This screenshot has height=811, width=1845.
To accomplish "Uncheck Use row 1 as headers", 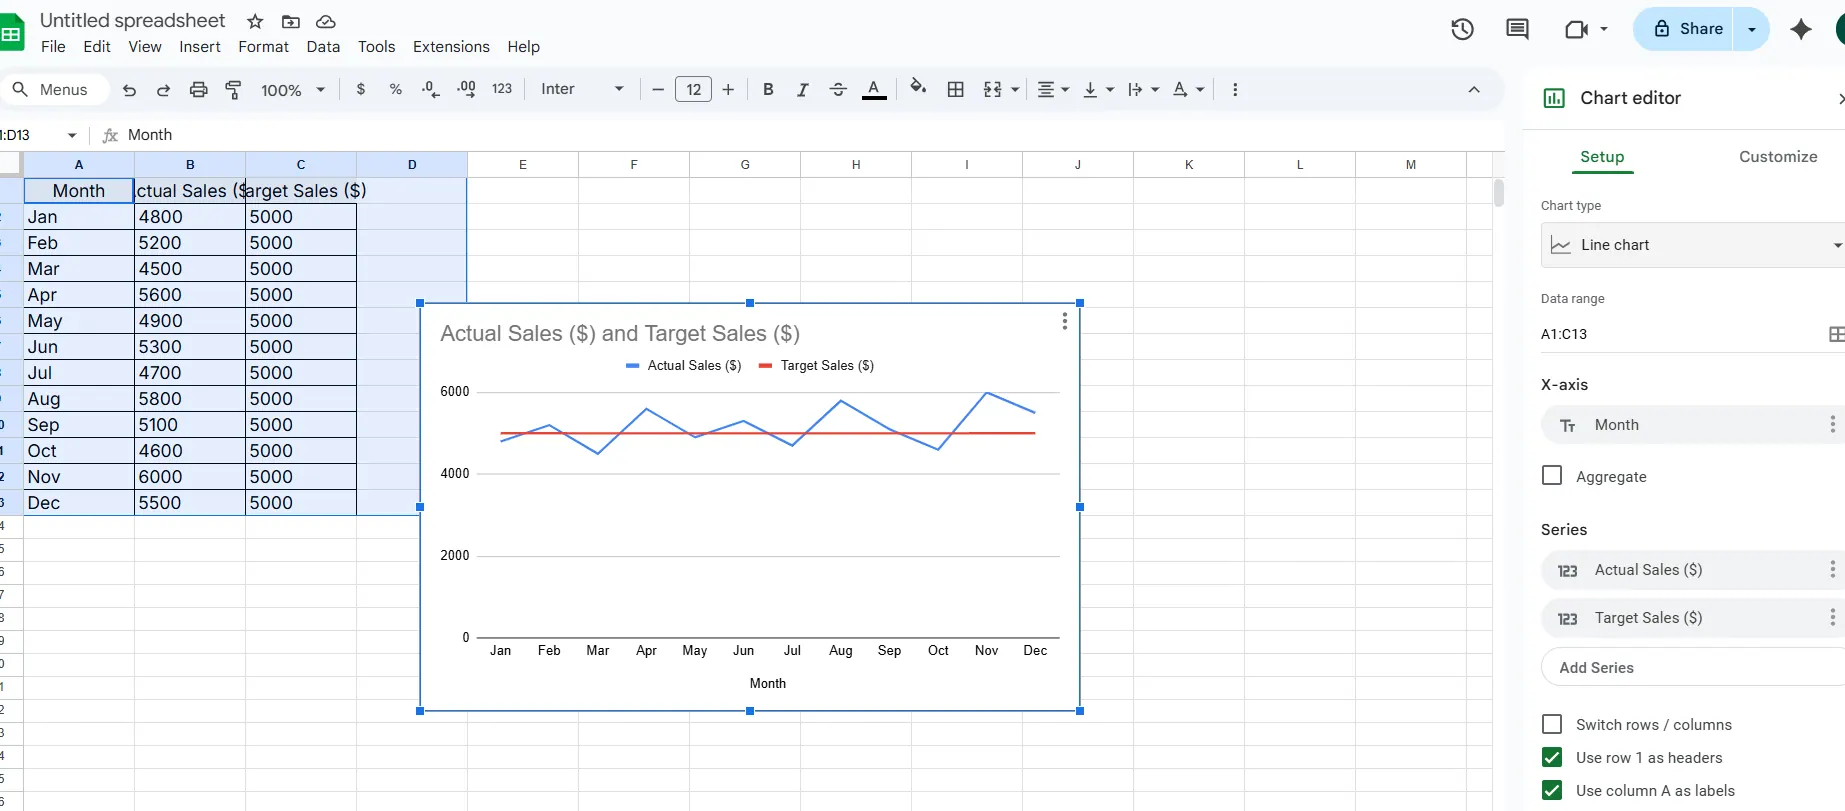I will point(1552,757).
